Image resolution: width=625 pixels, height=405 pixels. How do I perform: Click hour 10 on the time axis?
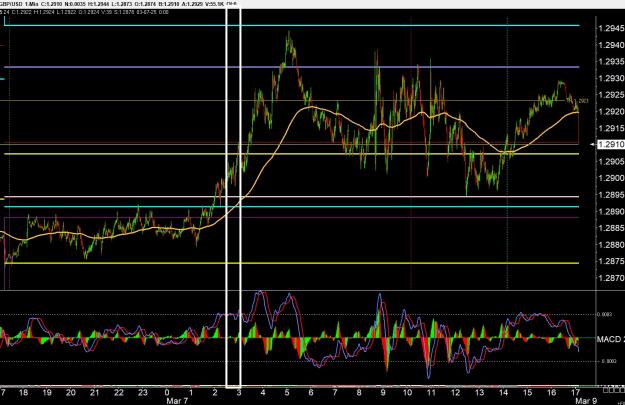407,392
